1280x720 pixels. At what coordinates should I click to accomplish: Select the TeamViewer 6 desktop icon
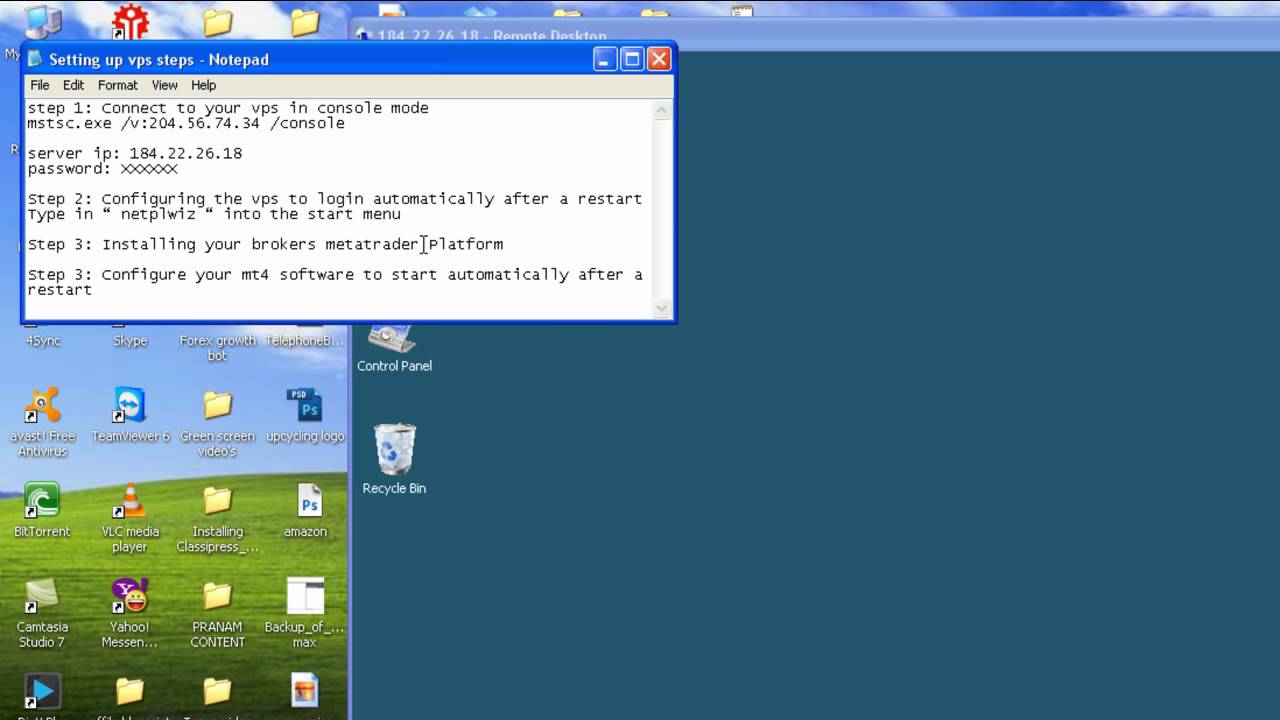pyautogui.click(x=130, y=415)
